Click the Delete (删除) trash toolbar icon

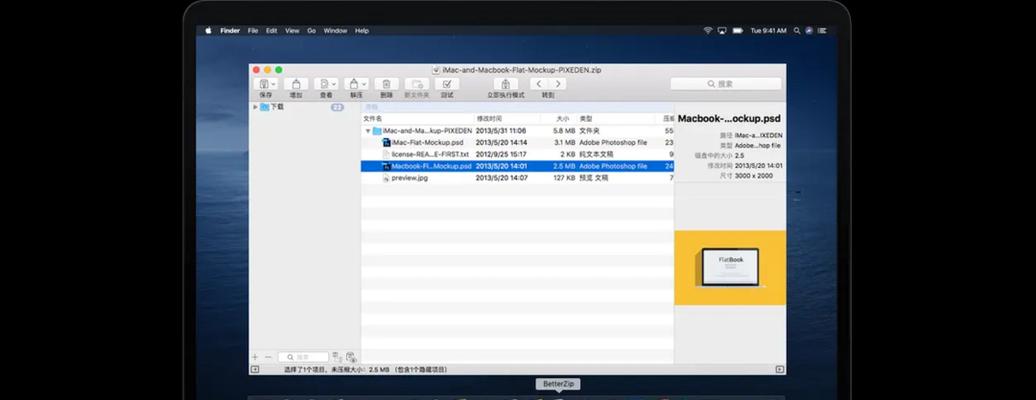click(387, 84)
